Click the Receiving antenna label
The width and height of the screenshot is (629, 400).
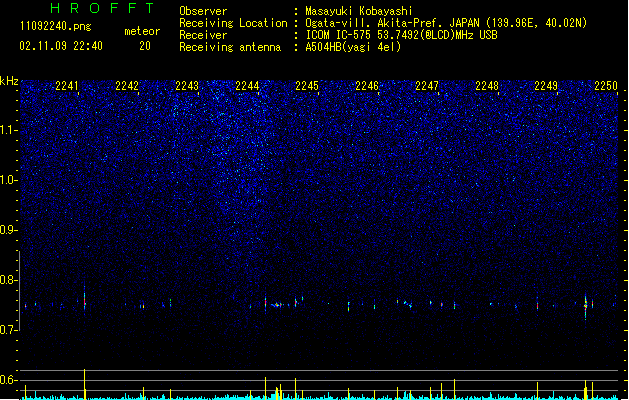230,47
